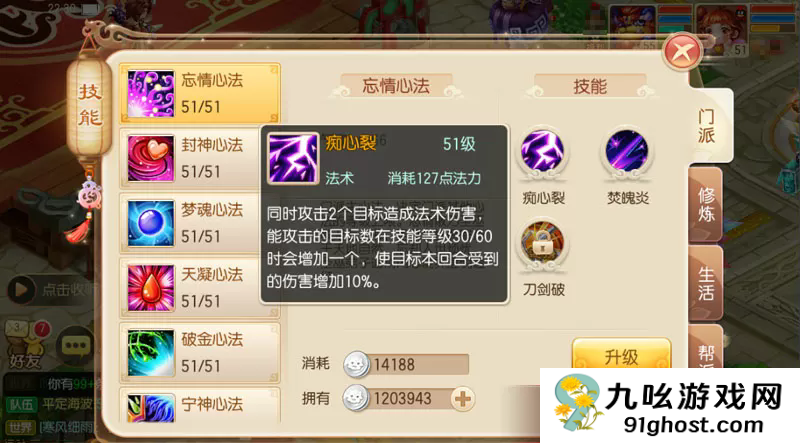This screenshot has height=443, width=800.
Task: Add silver with the plus button
Action: tap(463, 399)
